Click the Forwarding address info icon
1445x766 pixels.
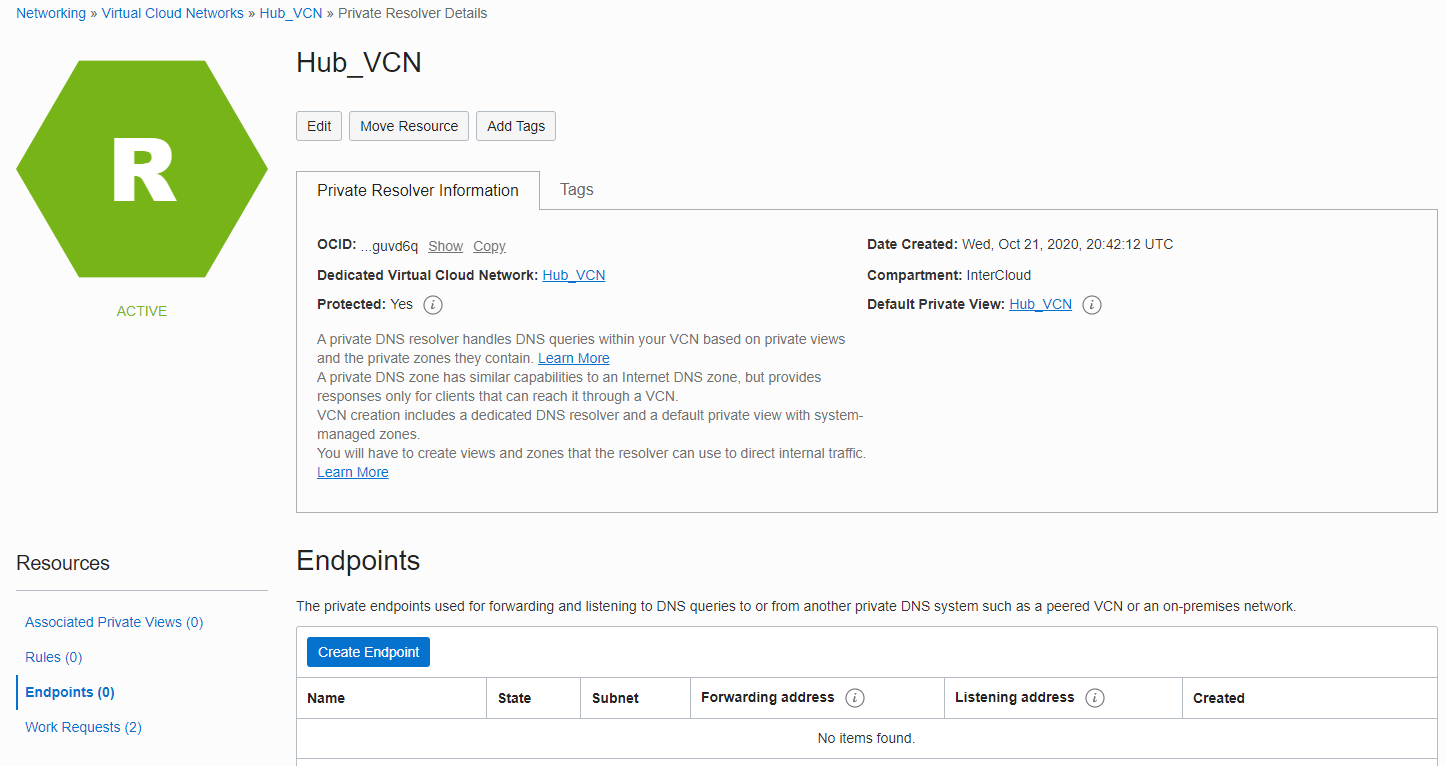click(854, 698)
